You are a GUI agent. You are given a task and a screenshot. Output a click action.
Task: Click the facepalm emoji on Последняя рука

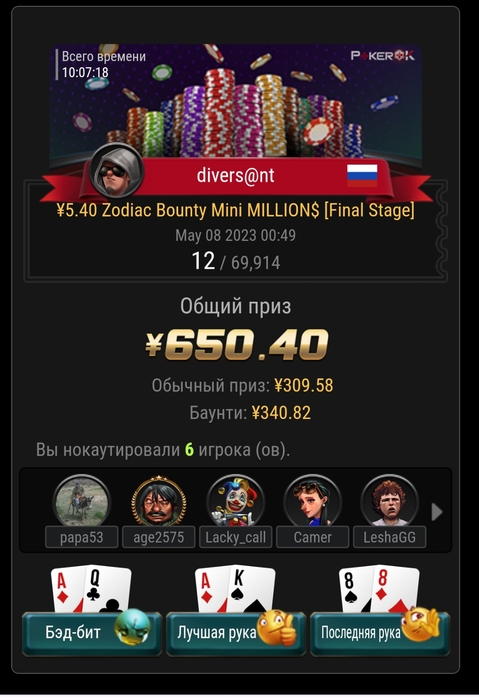[x=420, y=625]
